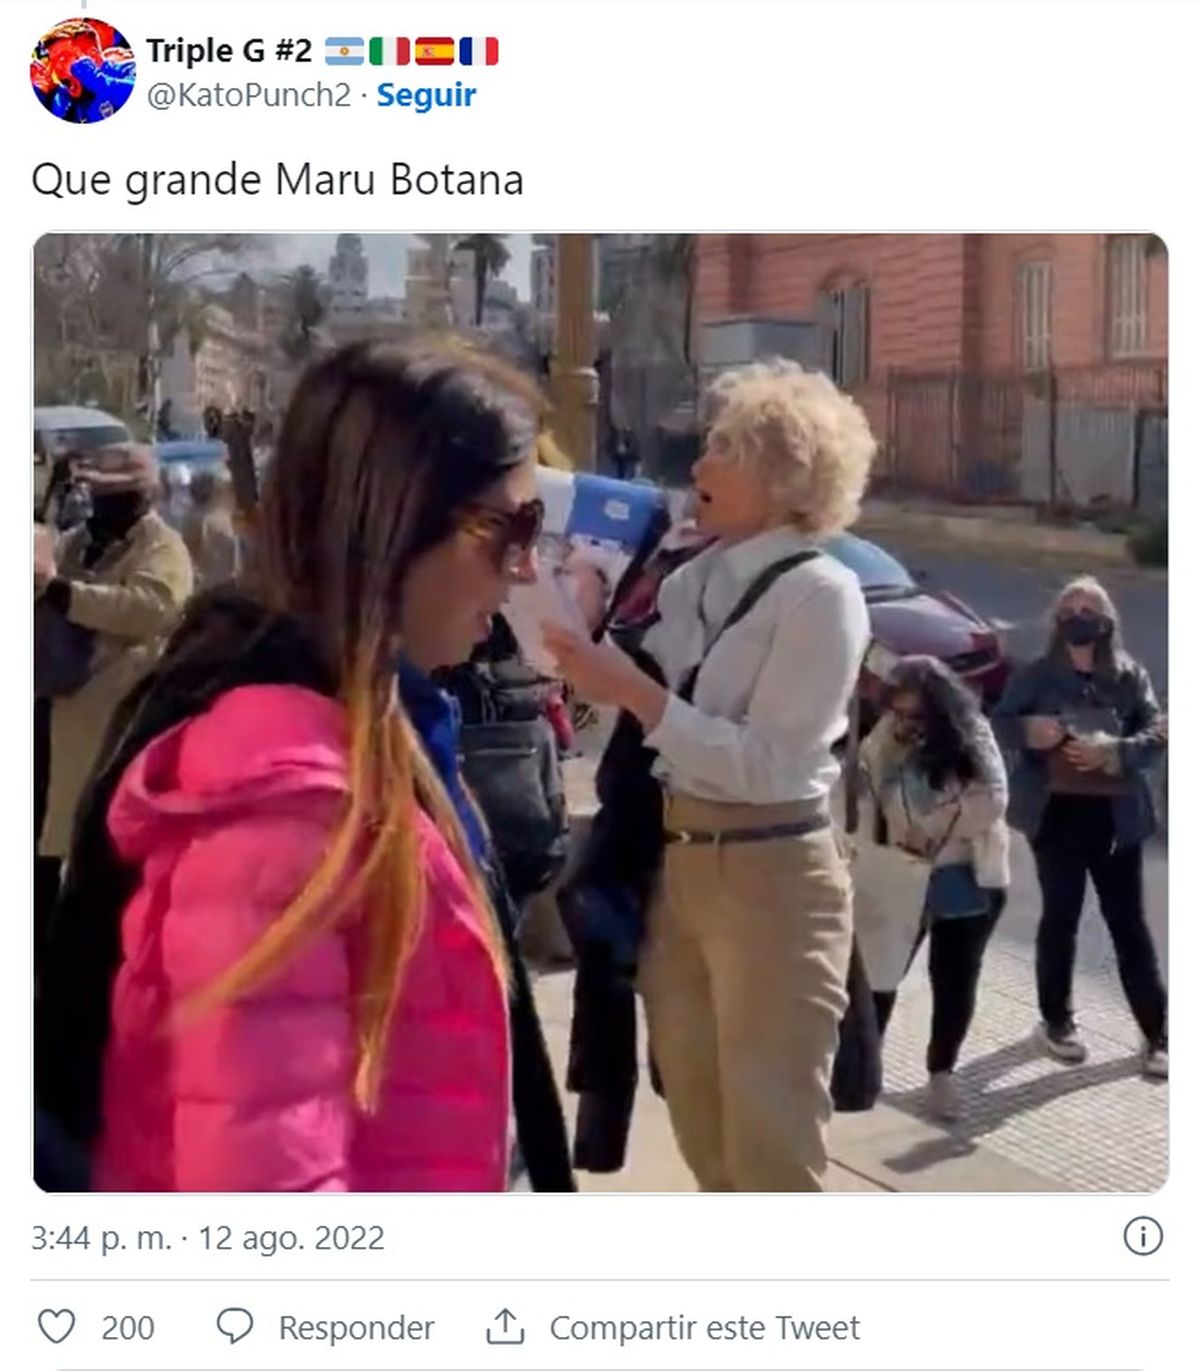Open the tweet info circle icon

[1143, 1236]
